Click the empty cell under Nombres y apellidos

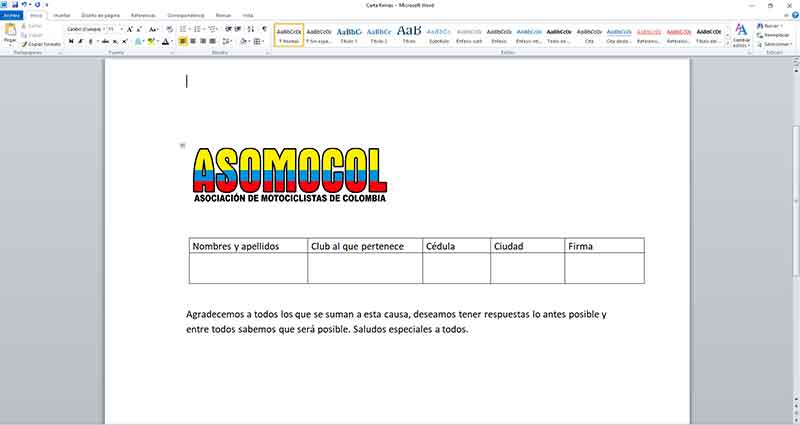point(248,268)
